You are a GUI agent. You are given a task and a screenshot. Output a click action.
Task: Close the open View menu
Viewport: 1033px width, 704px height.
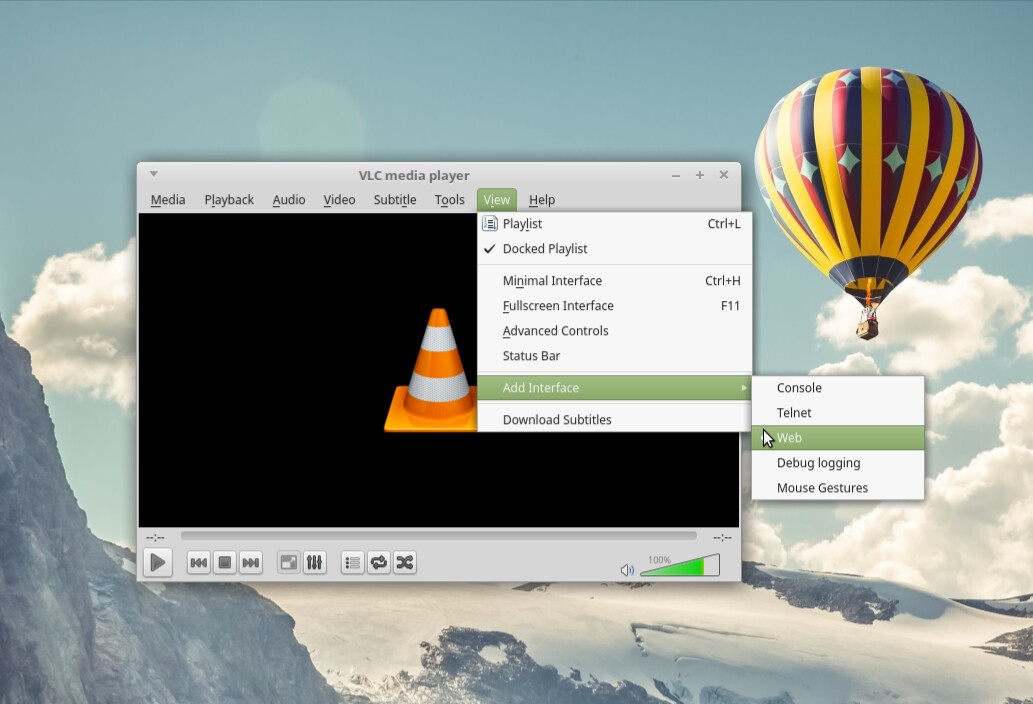pos(497,200)
